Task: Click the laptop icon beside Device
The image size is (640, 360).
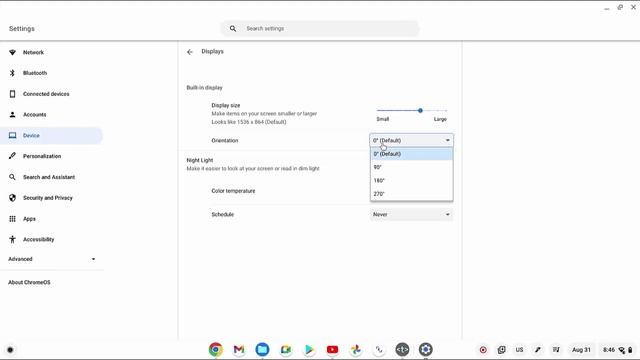Action: [12, 136]
